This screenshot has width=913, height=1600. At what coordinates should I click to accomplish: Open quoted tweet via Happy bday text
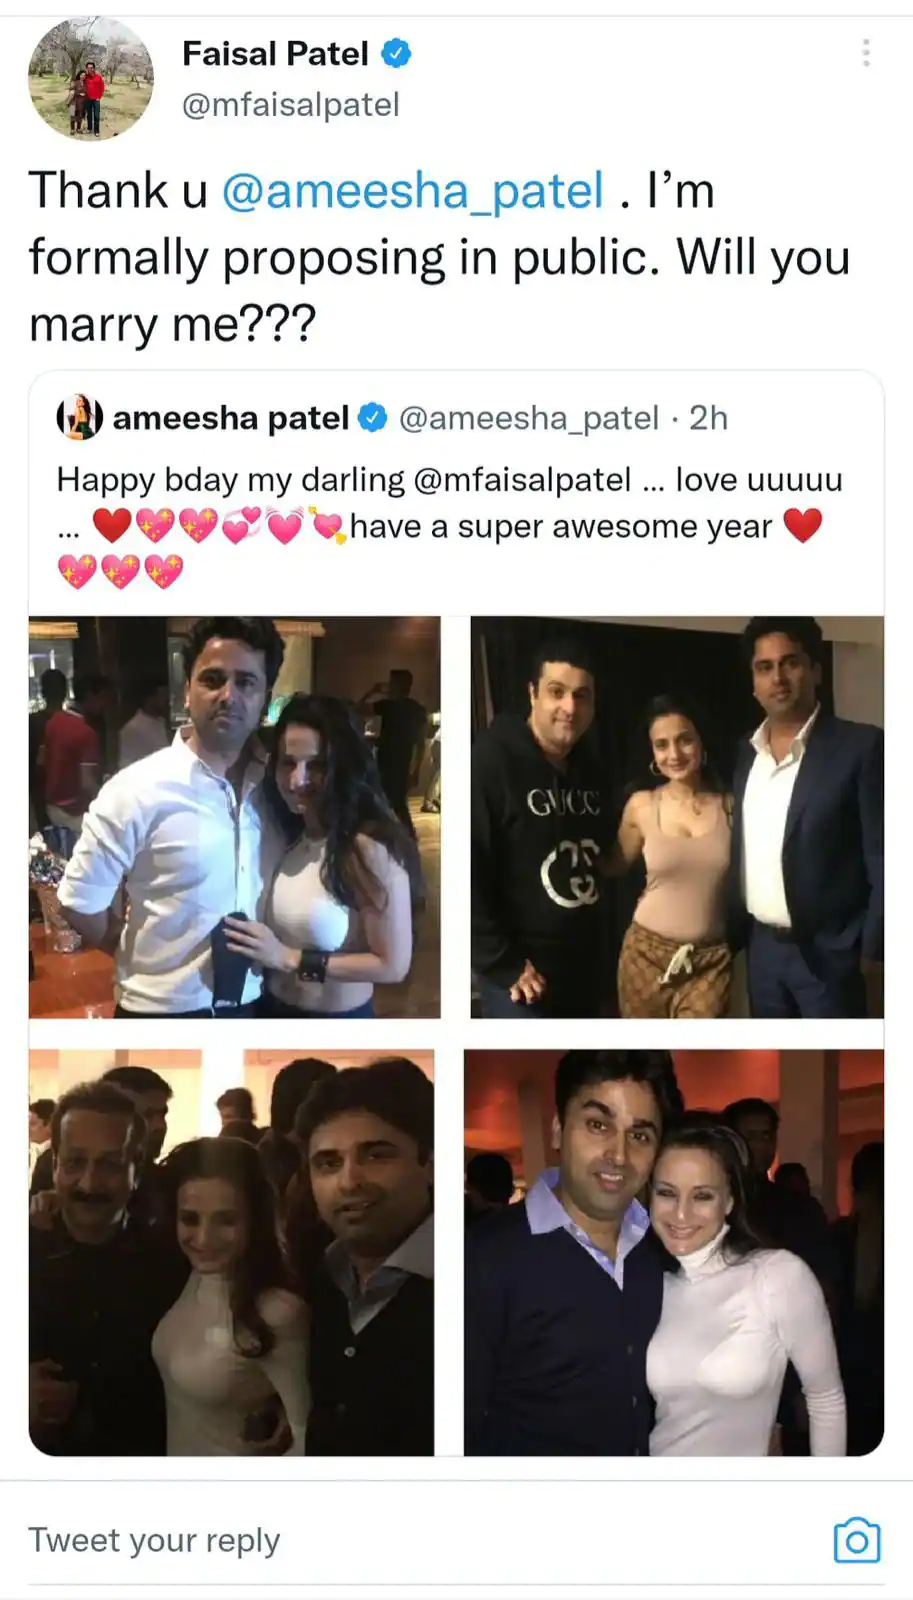tap(230, 480)
